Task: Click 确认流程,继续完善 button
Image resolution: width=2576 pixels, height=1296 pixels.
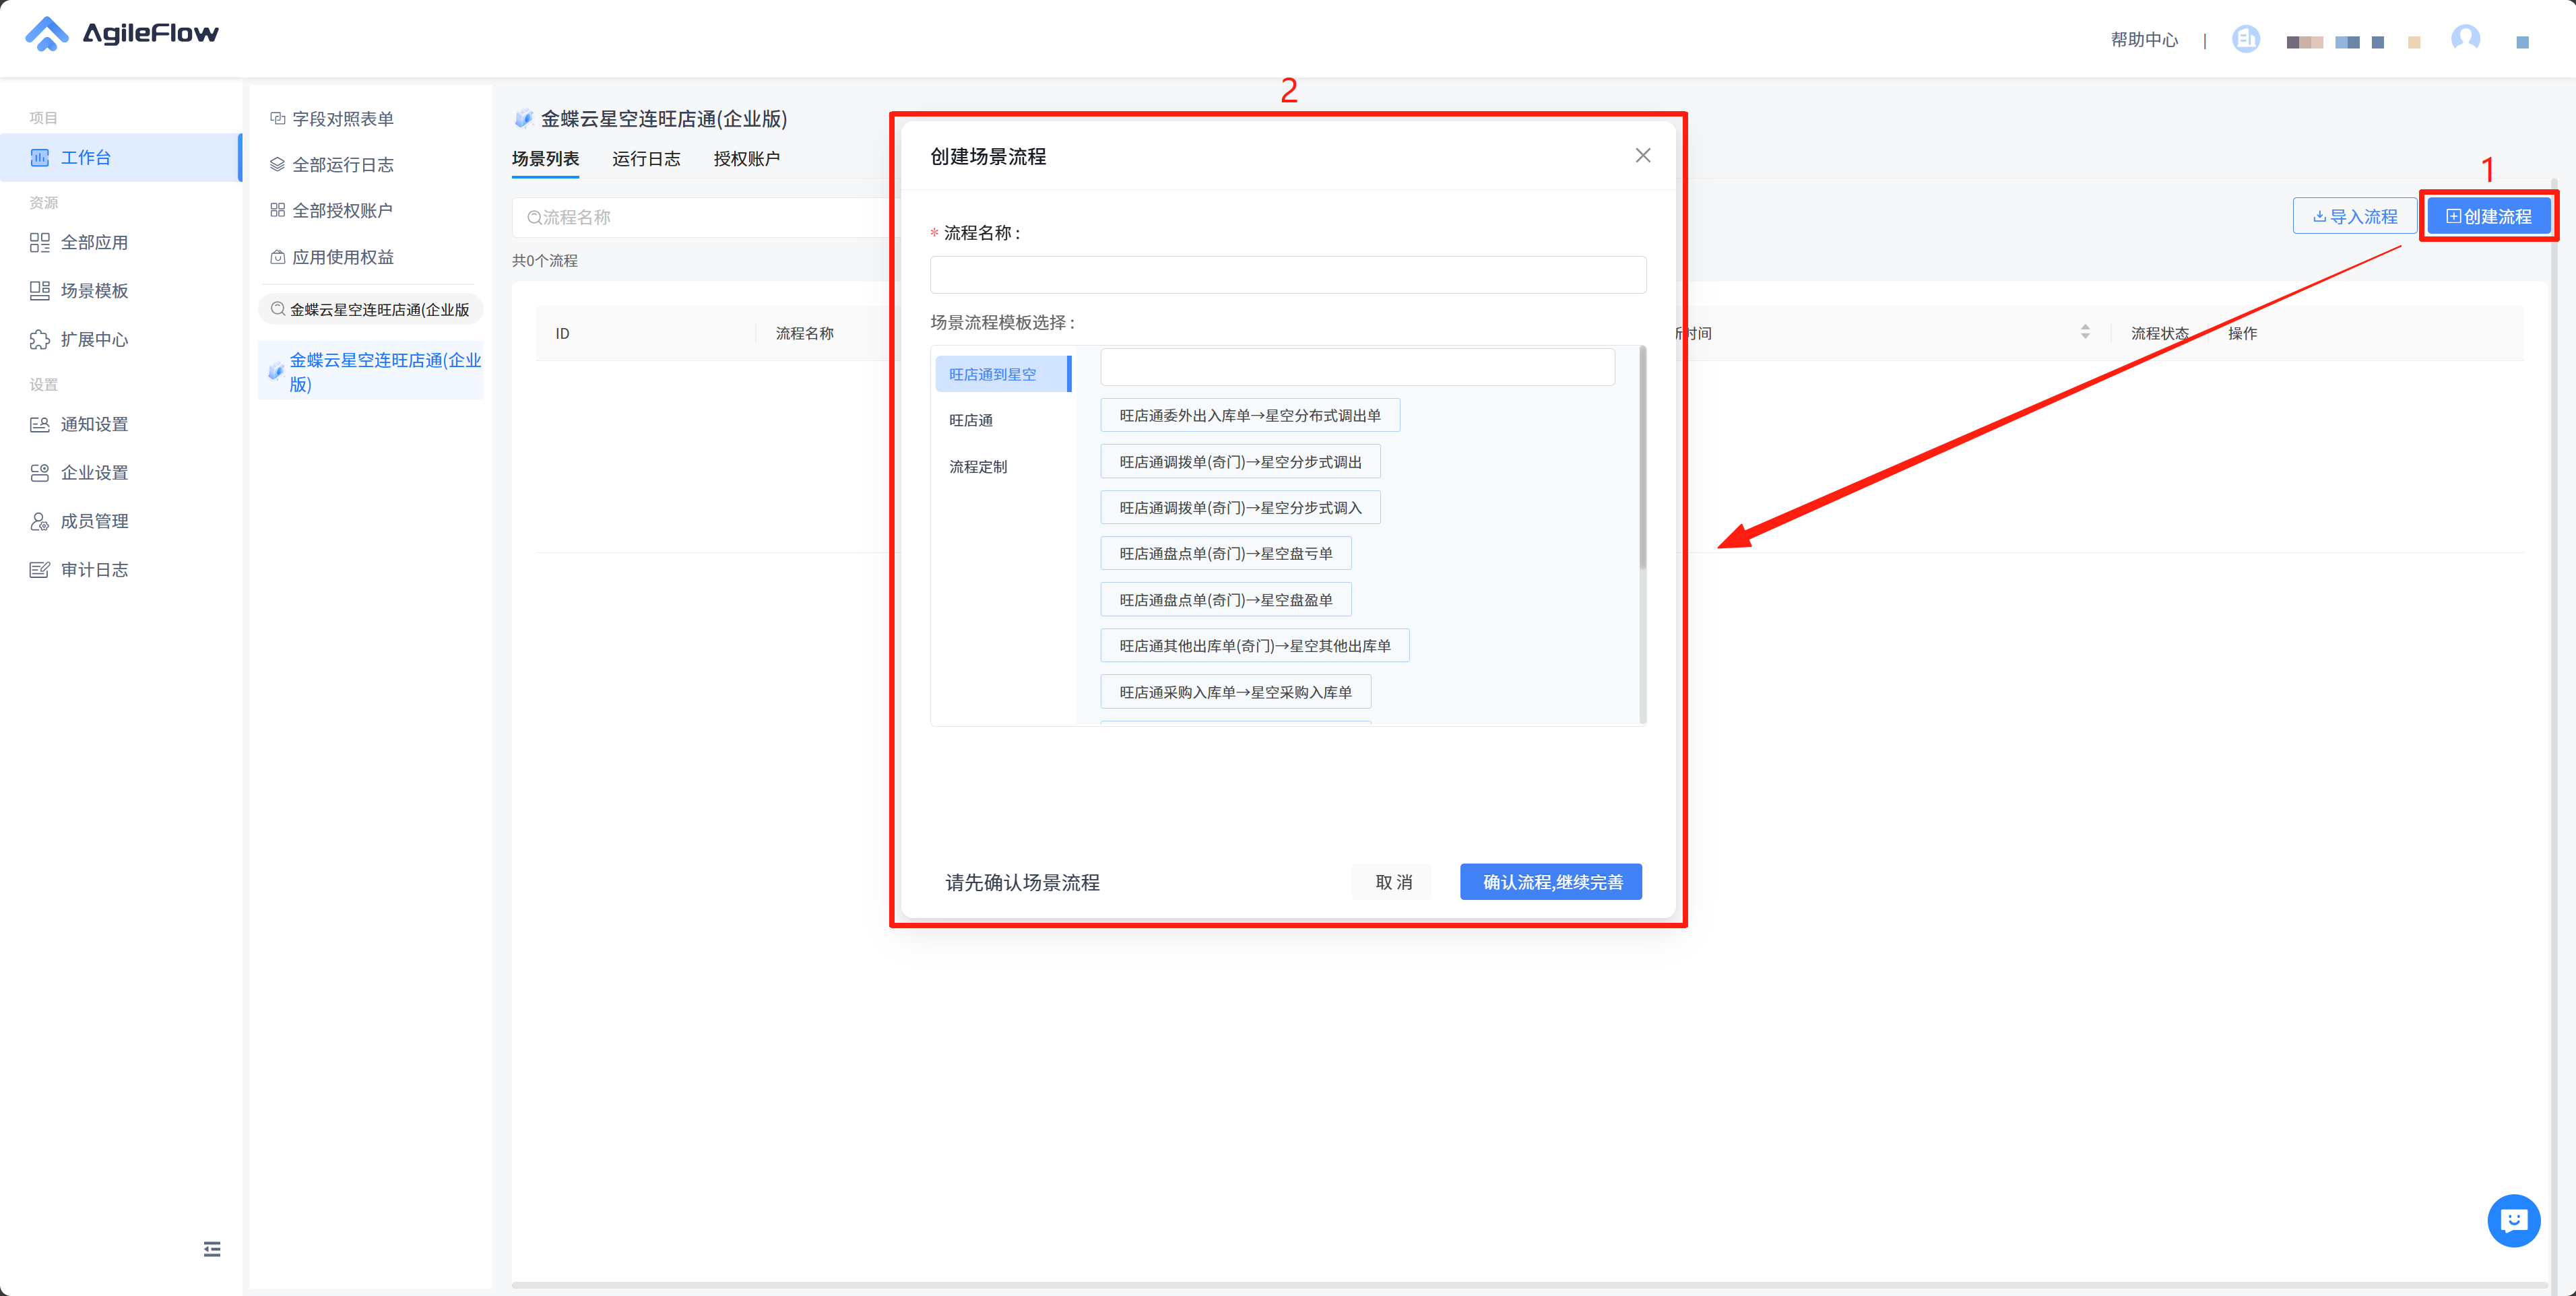Action: click(x=1551, y=881)
